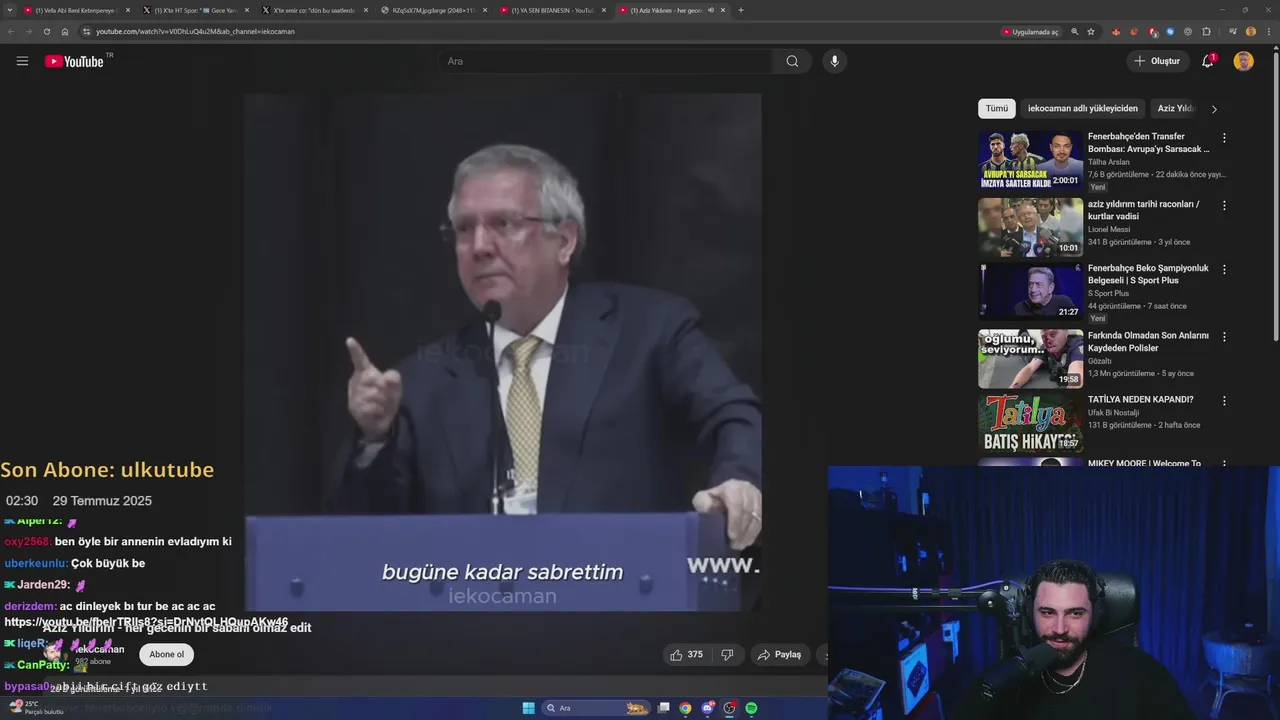Open Windows Start menu
1280x720 pixels.
[x=528, y=708]
